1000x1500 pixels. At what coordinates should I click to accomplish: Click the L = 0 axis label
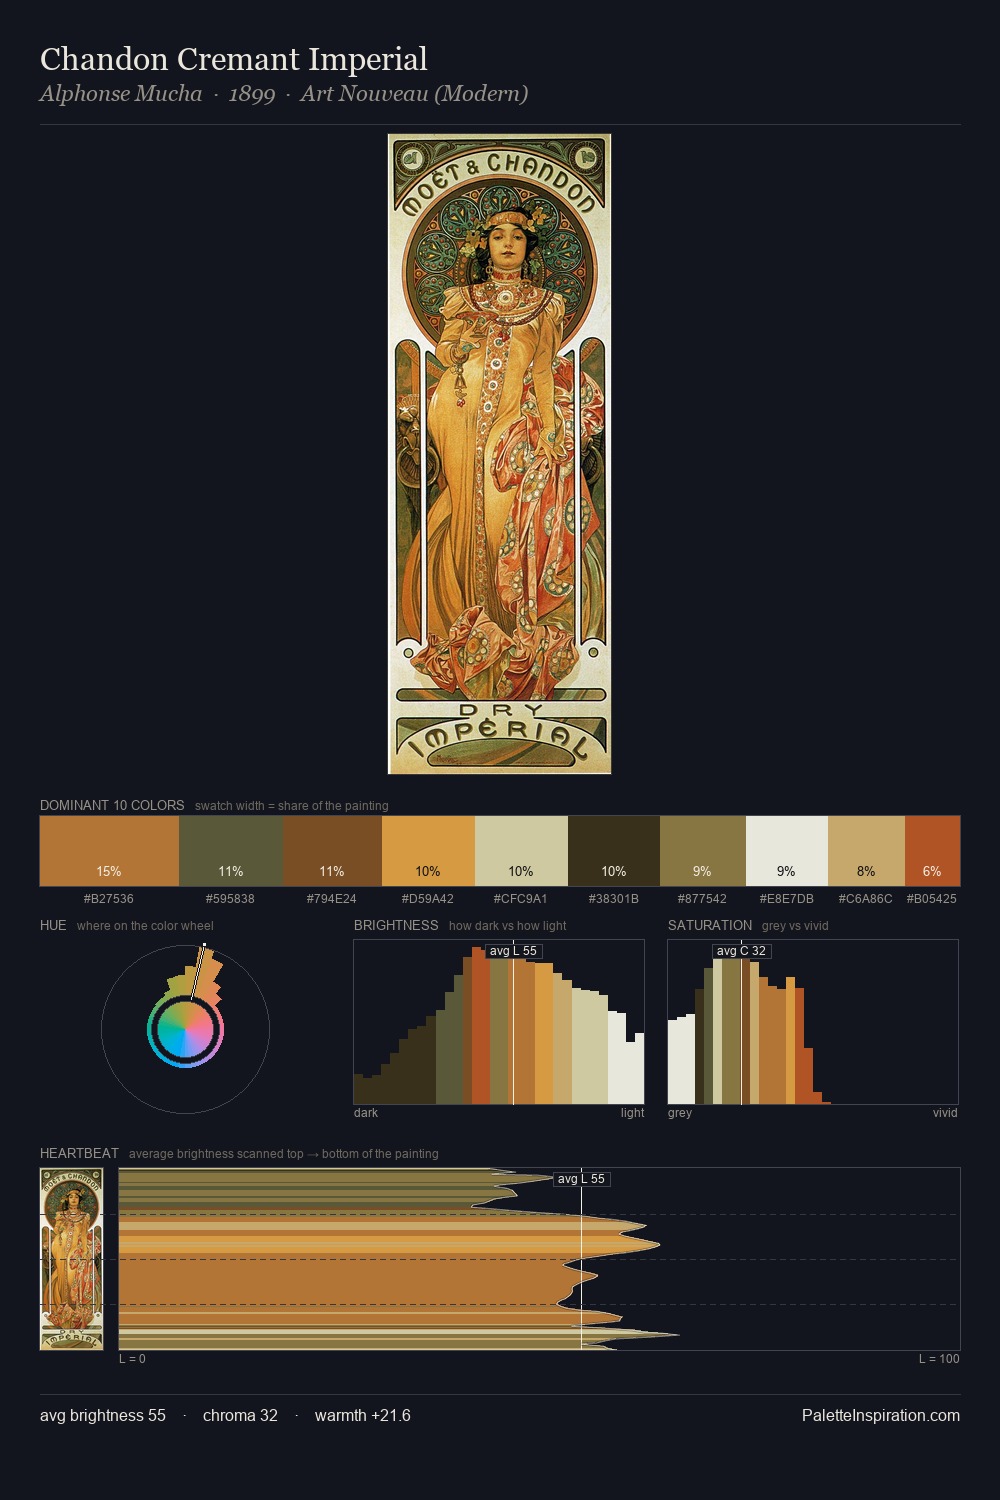[x=132, y=1359]
